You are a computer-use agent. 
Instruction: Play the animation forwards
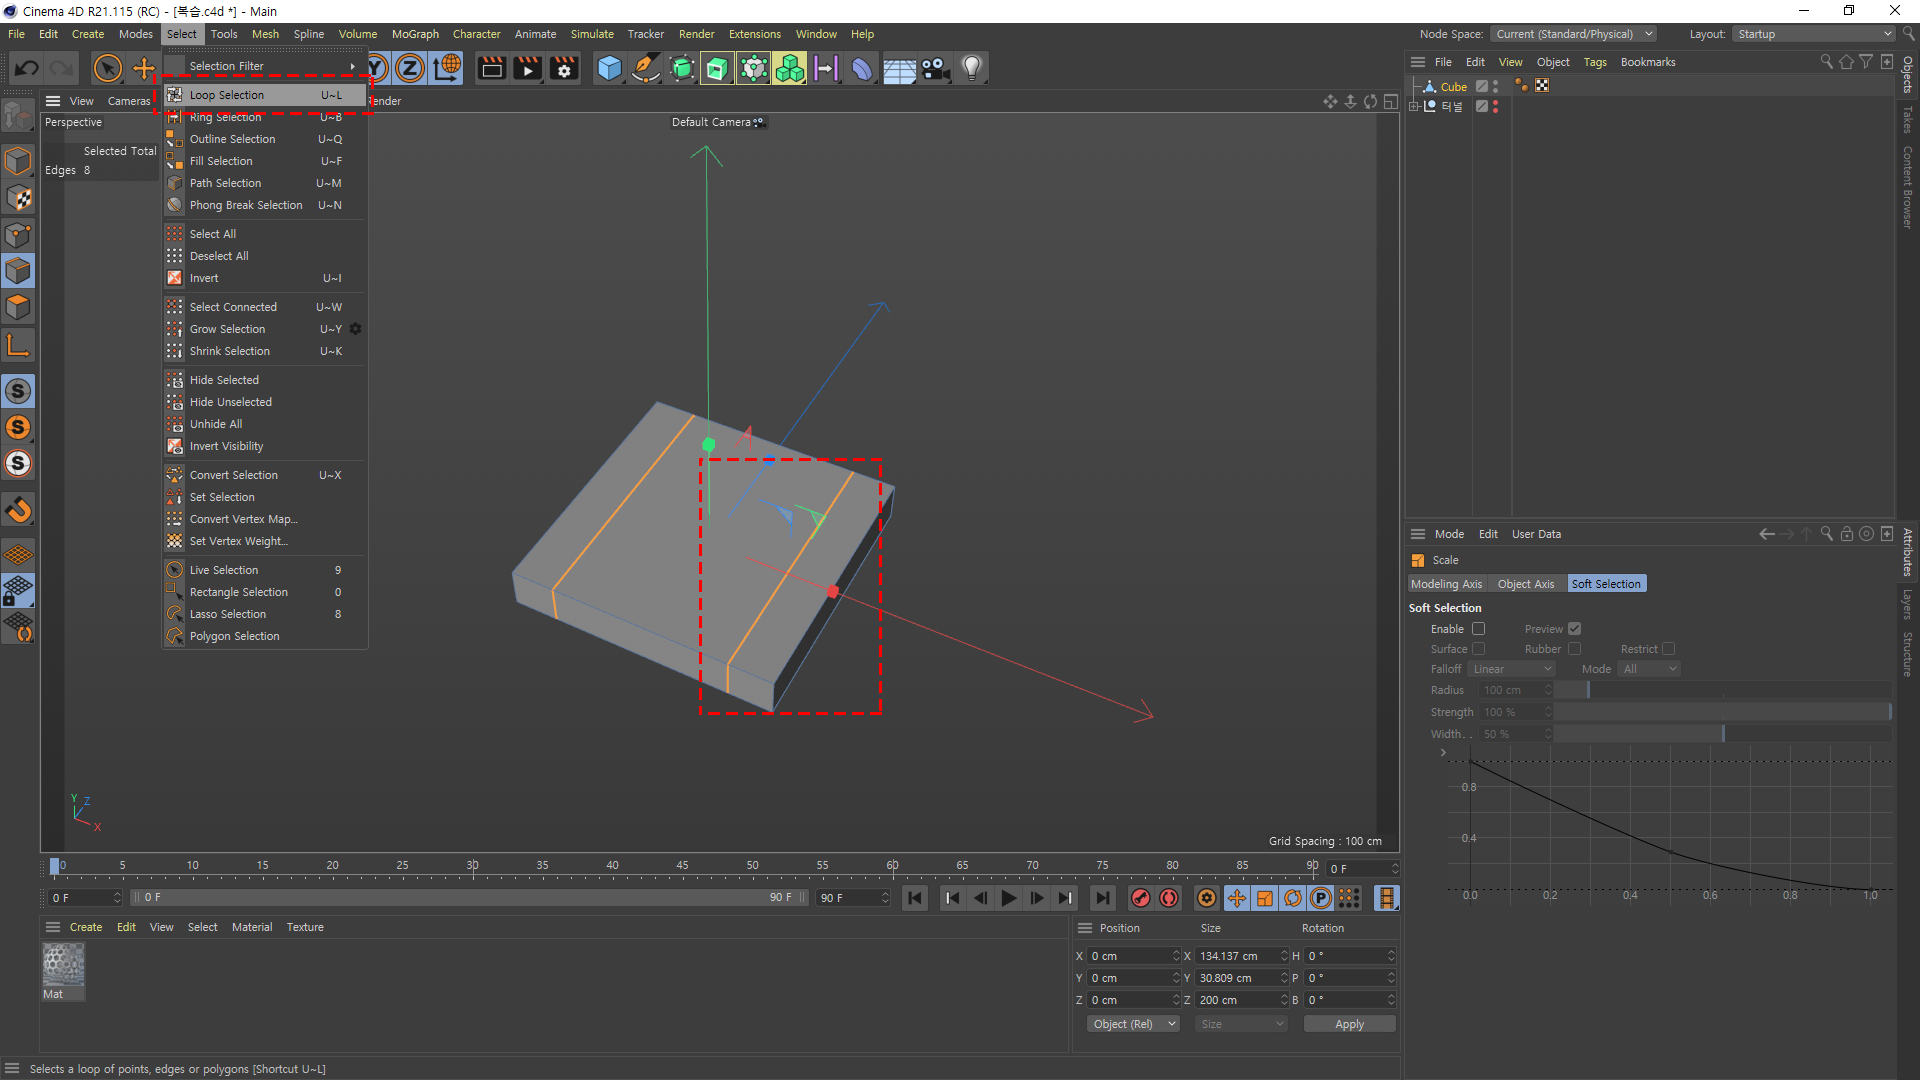(1008, 898)
